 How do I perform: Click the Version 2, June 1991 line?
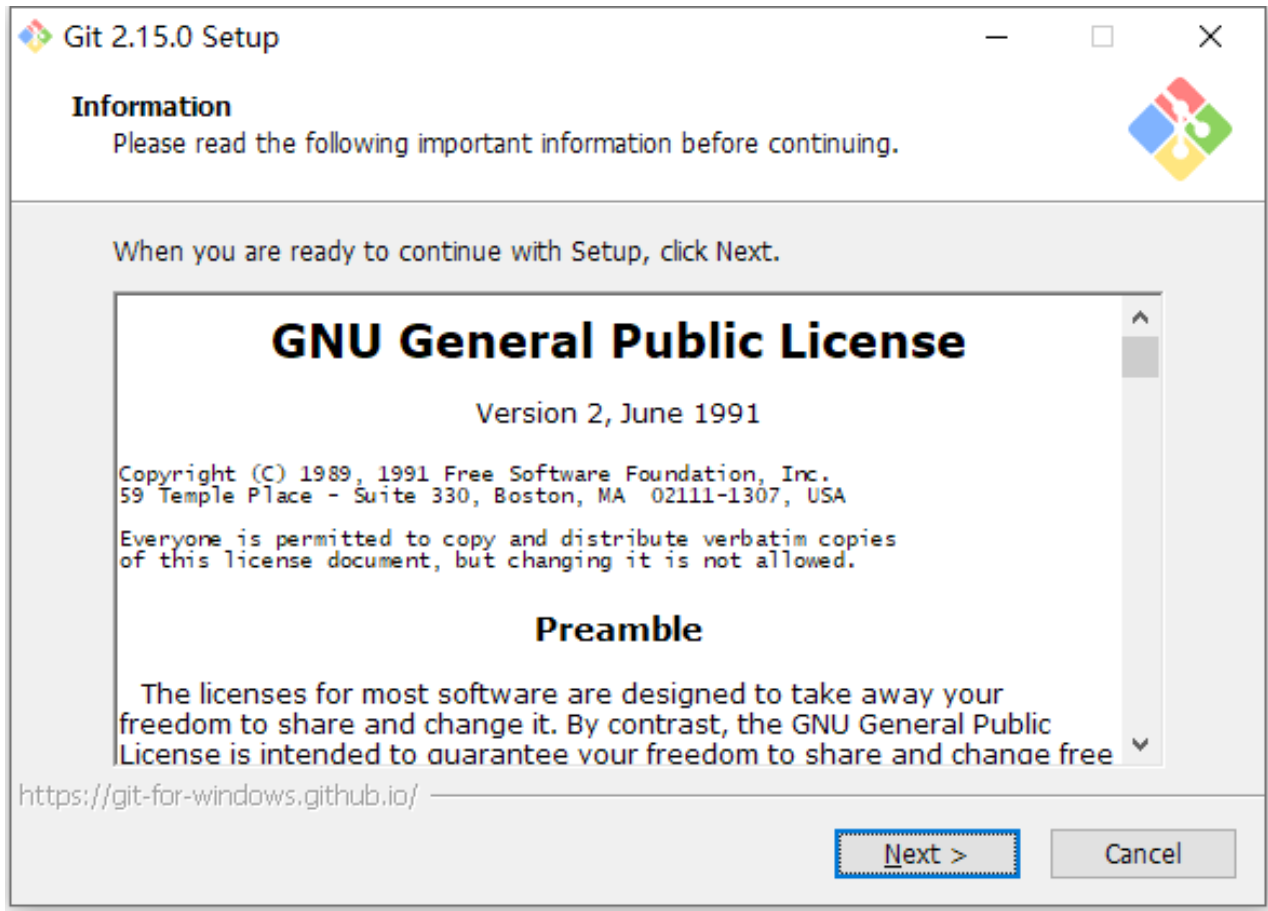pyautogui.click(x=618, y=413)
